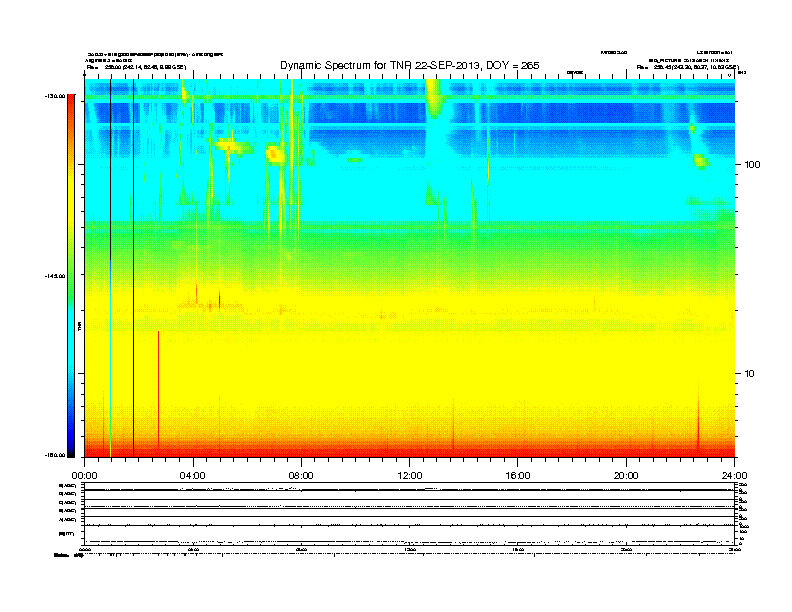Click the 04:00 time axis label
Screen dimensions: 792x612
[193, 476]
